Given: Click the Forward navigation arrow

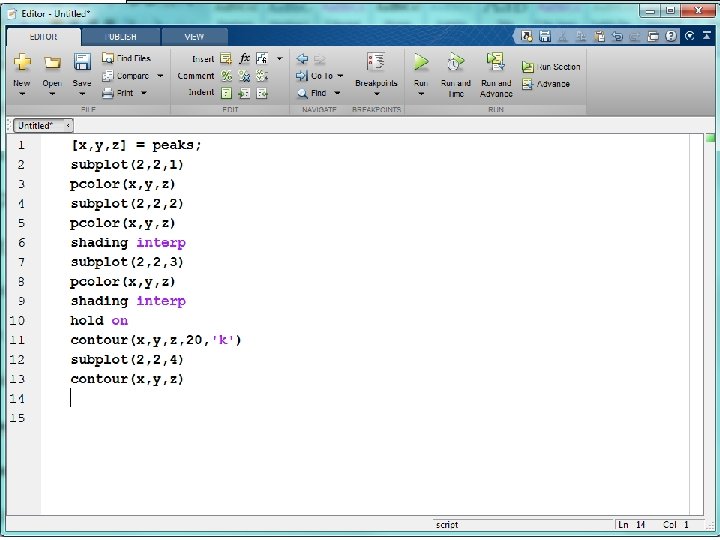Looking at the screenshot, I should click(320, 59).
